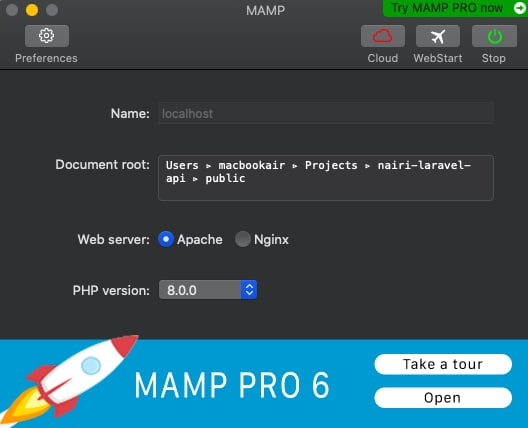Click the Preferences label text

click(x=46, y=58)
